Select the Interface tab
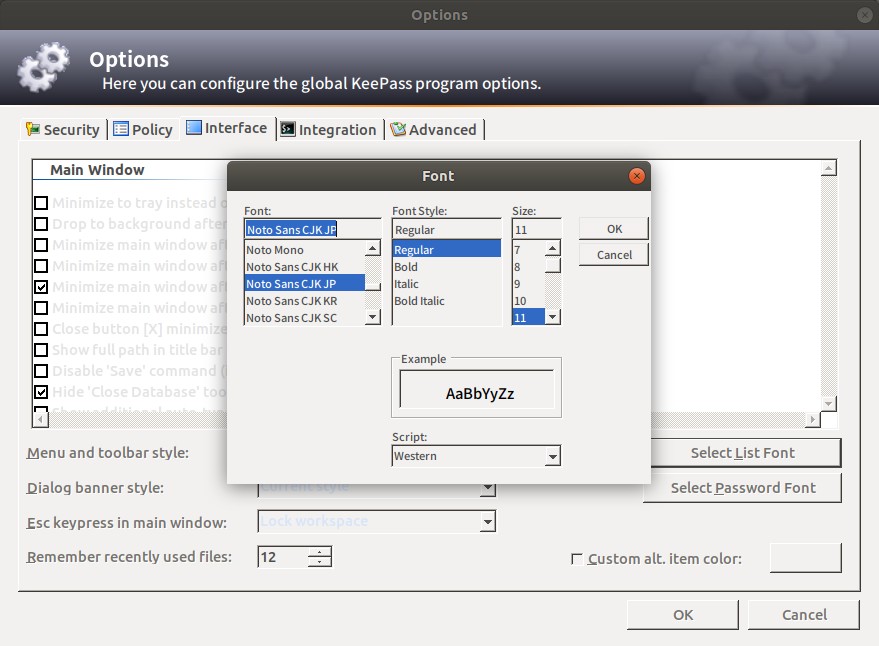This screenshot has width=879, height=646. (x=227, y=128)
